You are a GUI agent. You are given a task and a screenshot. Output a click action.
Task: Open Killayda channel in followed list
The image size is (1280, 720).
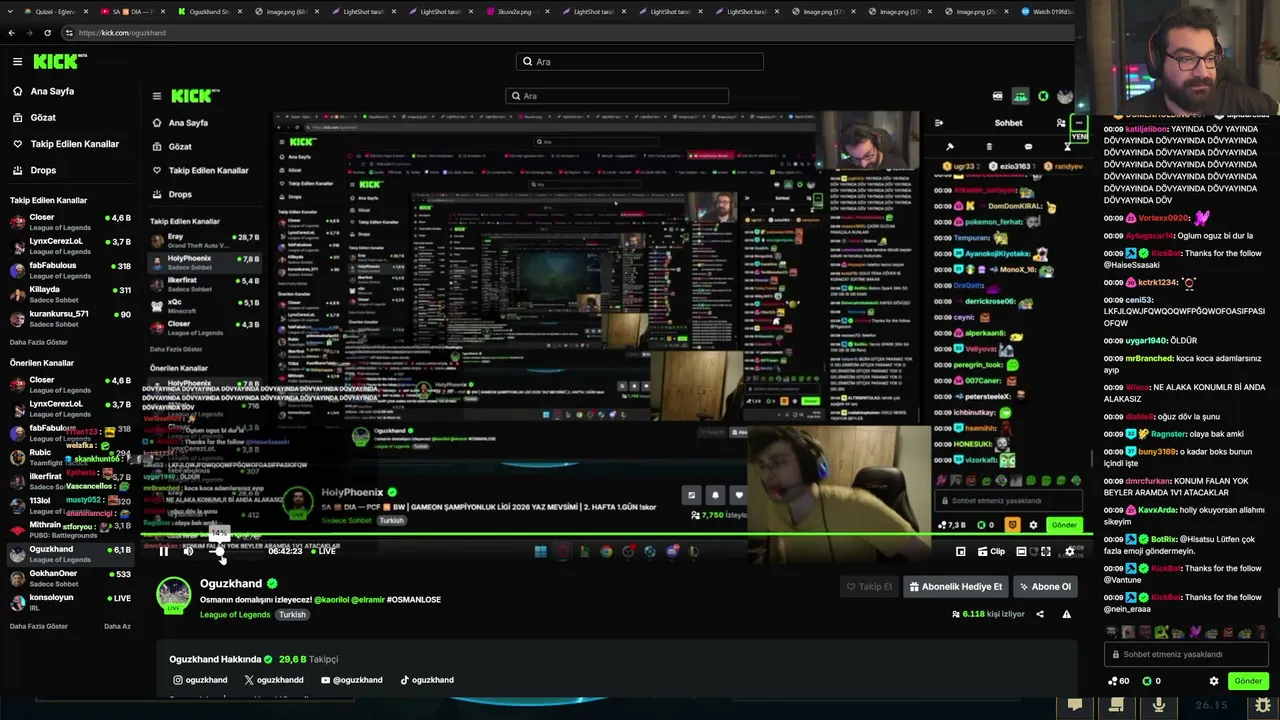click(x=70, y=294)
